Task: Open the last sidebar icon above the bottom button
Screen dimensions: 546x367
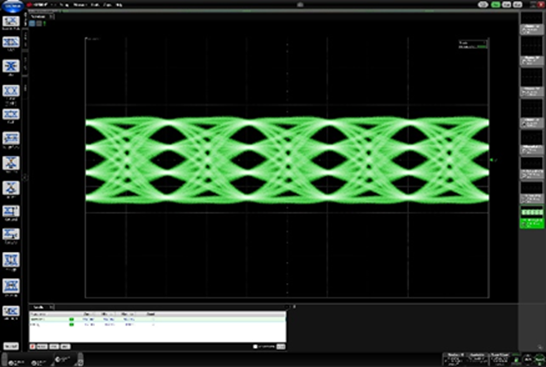Action: click(11, 311)
